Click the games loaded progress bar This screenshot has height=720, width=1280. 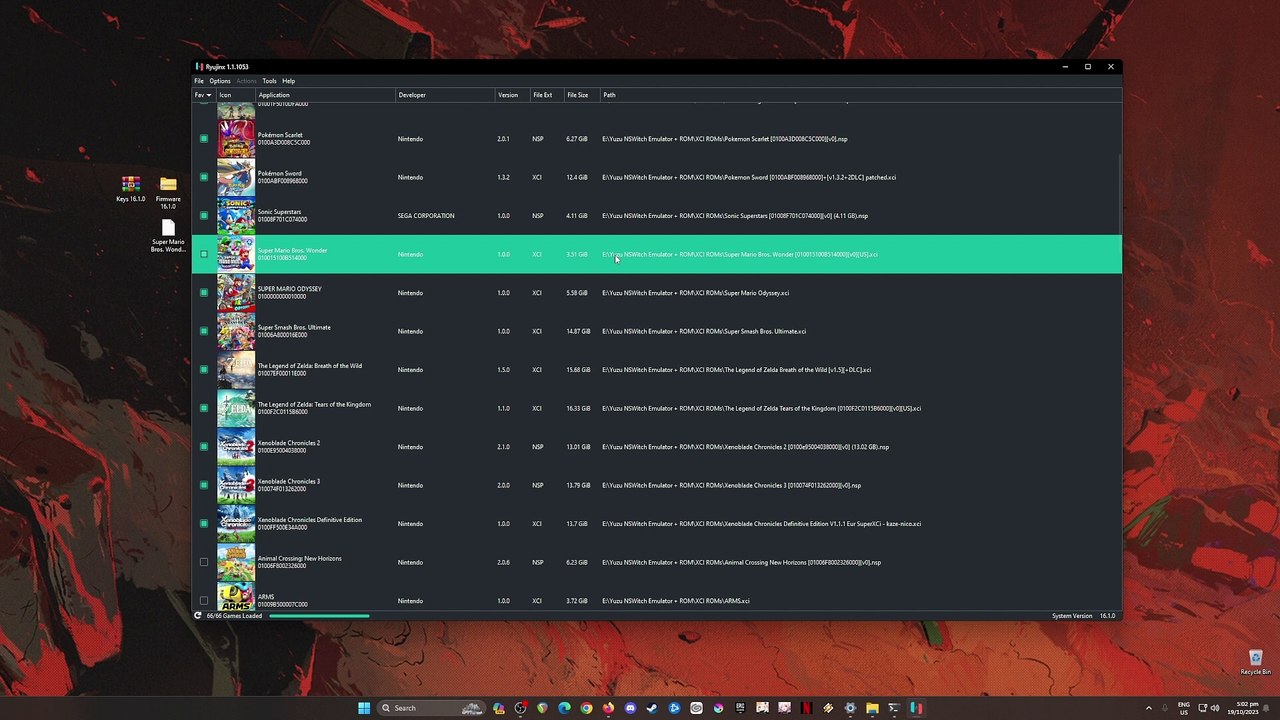[x=318, y=616]
